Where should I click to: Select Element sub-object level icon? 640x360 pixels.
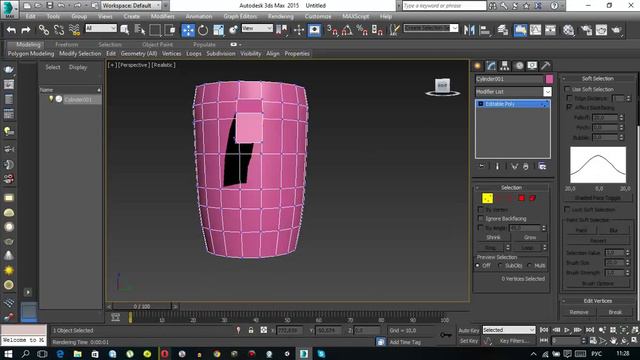click(x=532, y=198)
